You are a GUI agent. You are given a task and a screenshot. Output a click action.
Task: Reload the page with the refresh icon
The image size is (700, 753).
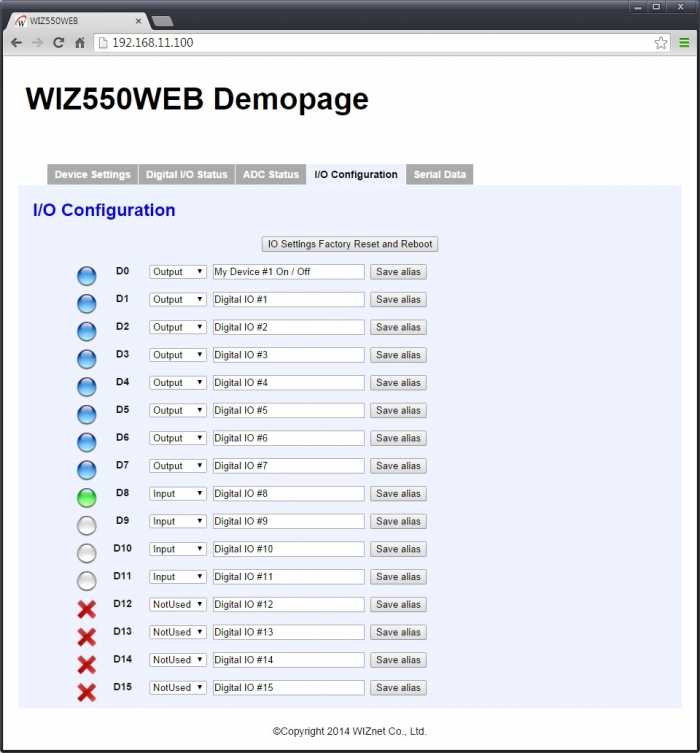click(59, 43)
